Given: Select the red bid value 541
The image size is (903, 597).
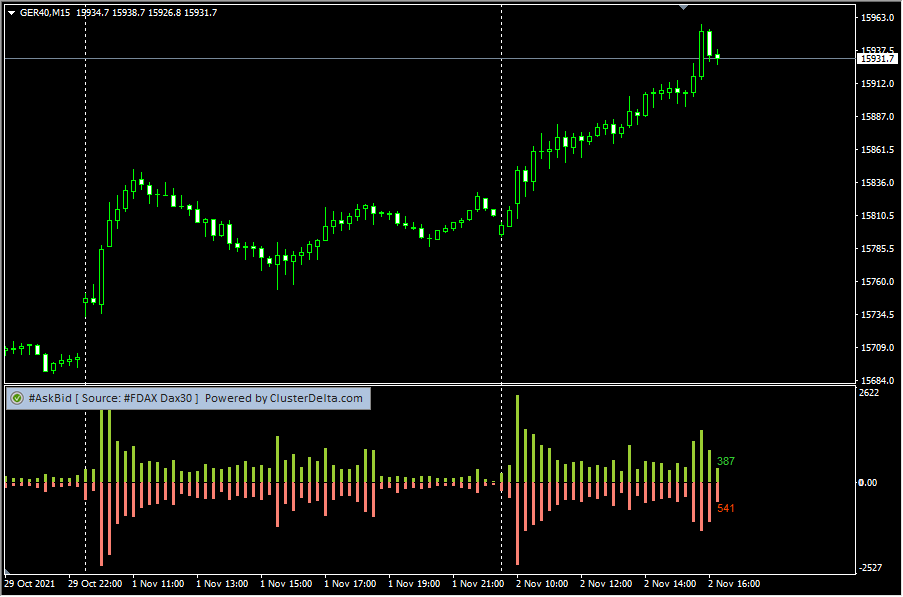Looking at the screenshot, I should point(725,508).
